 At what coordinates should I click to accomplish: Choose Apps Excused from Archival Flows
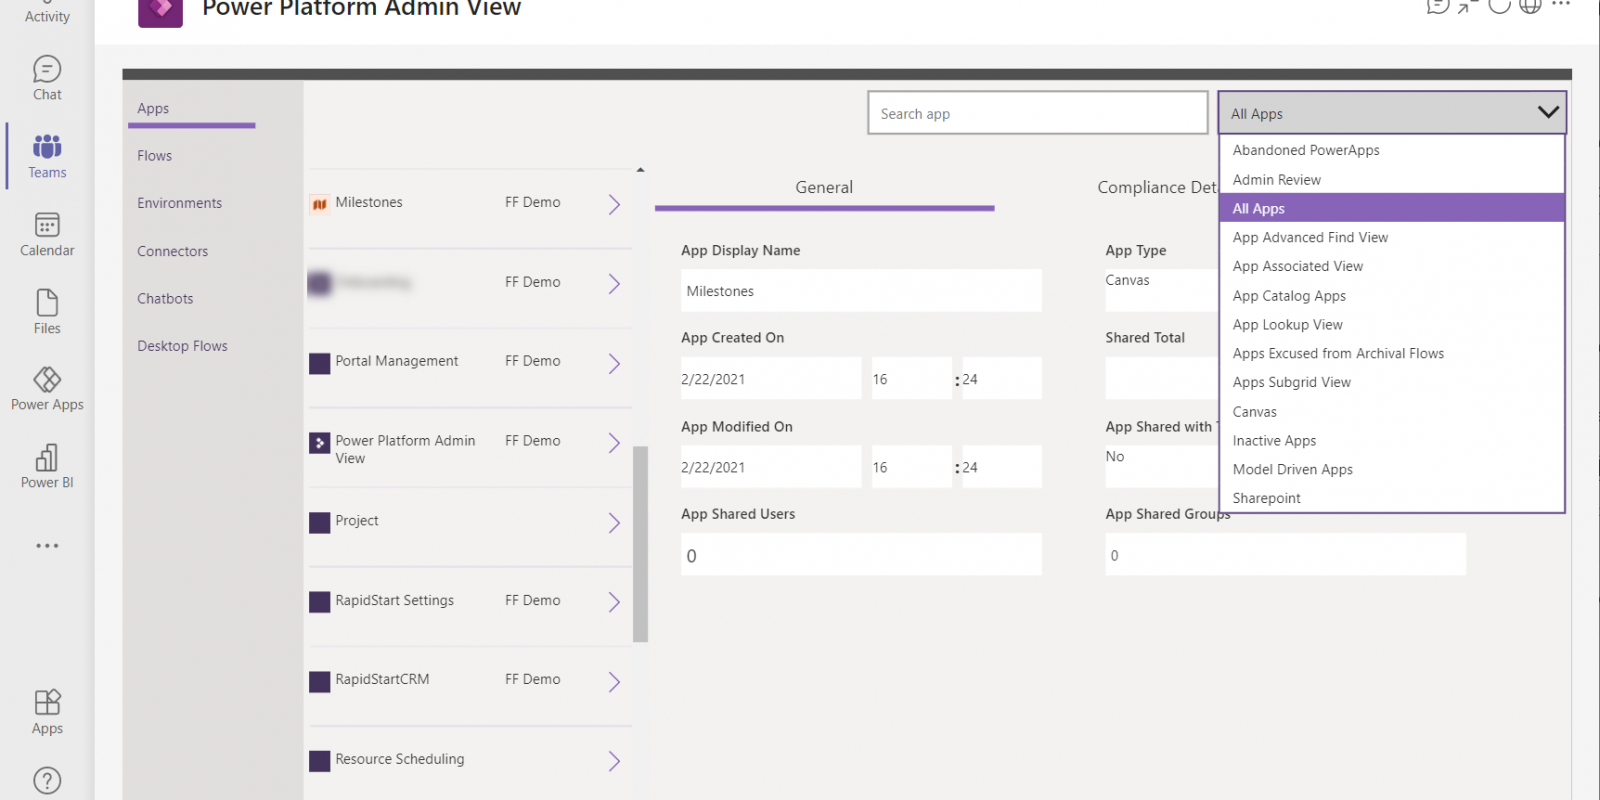[x=1392, y=353]
